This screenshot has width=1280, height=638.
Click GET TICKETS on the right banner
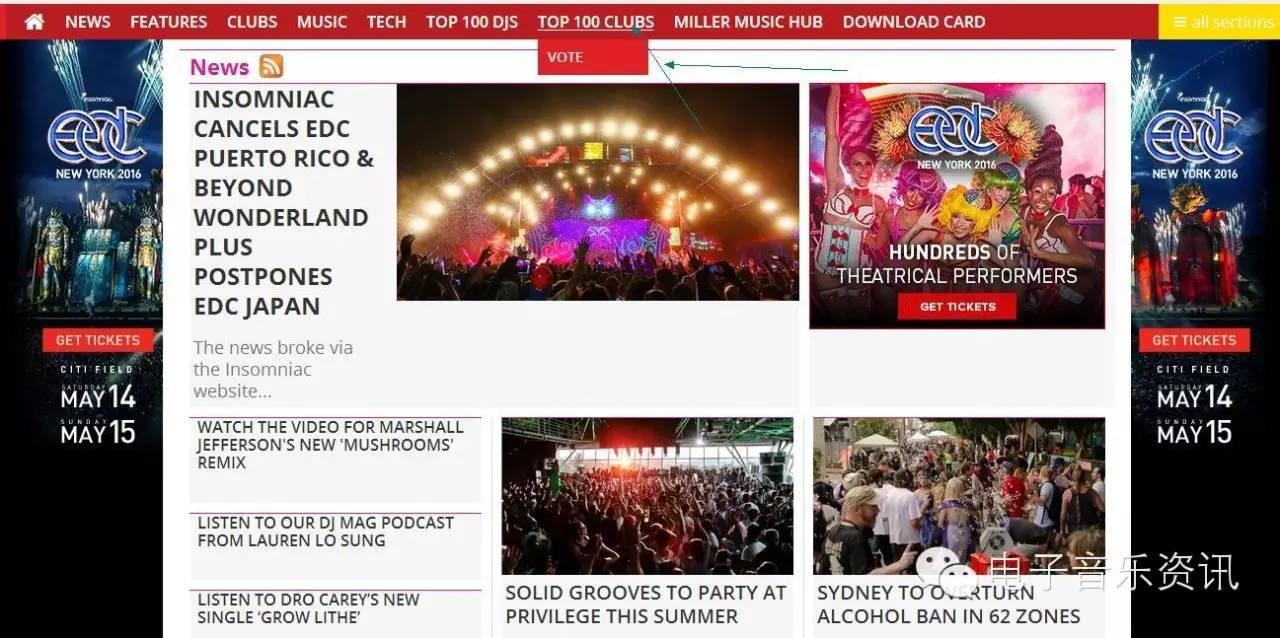pyautogui.click(x=1194, y=340)
